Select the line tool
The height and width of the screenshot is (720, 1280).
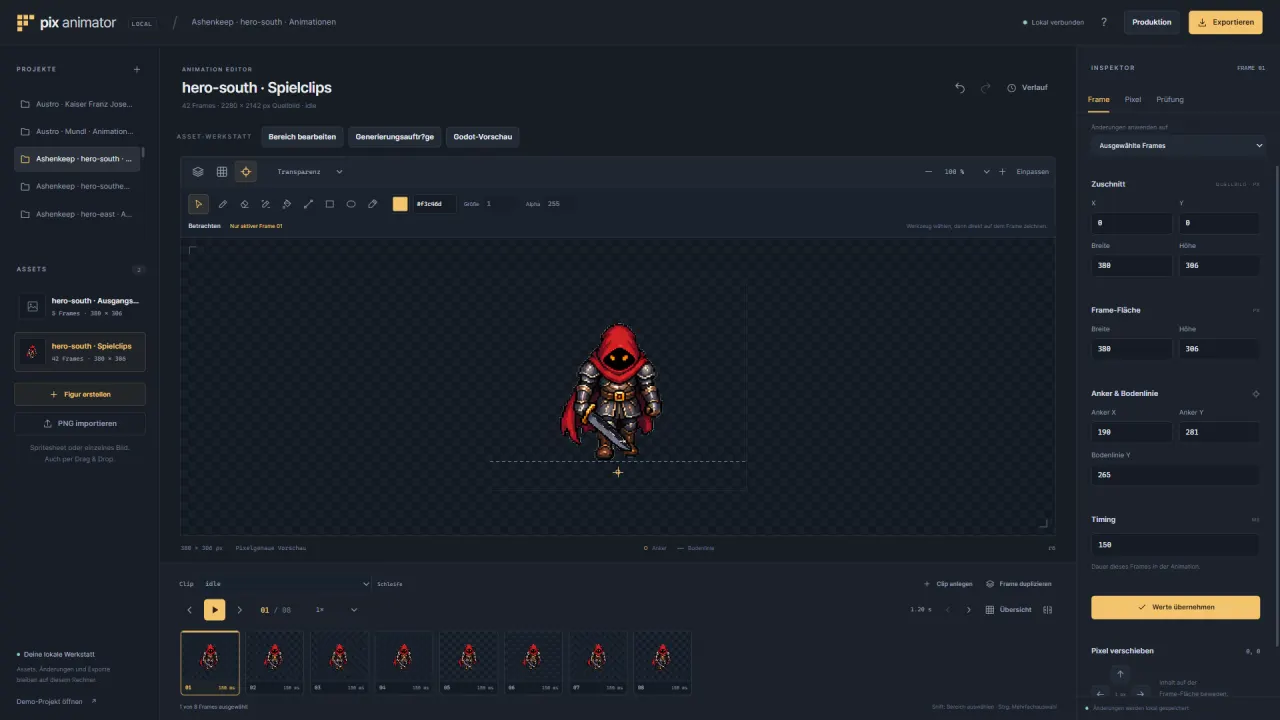[308, 204]
